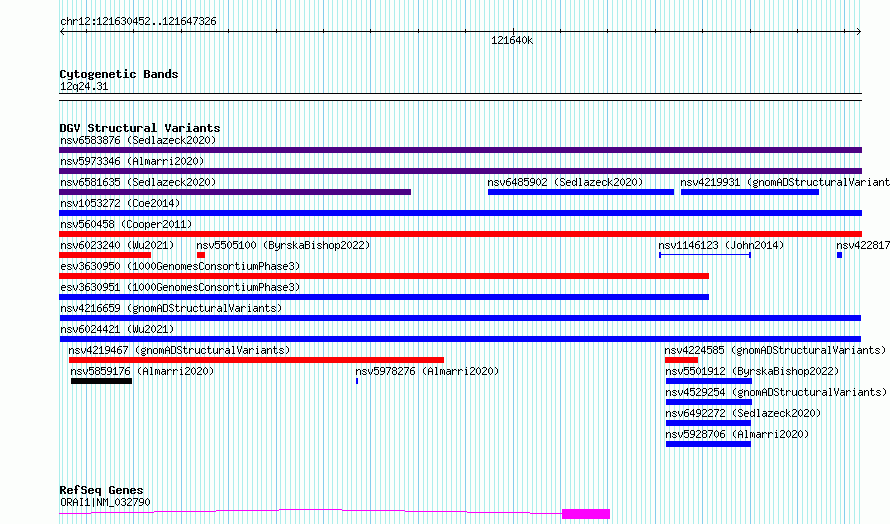Select the nsv4219931 blue bar
Screen dimensions: 890x524
(x=750, y=192)
